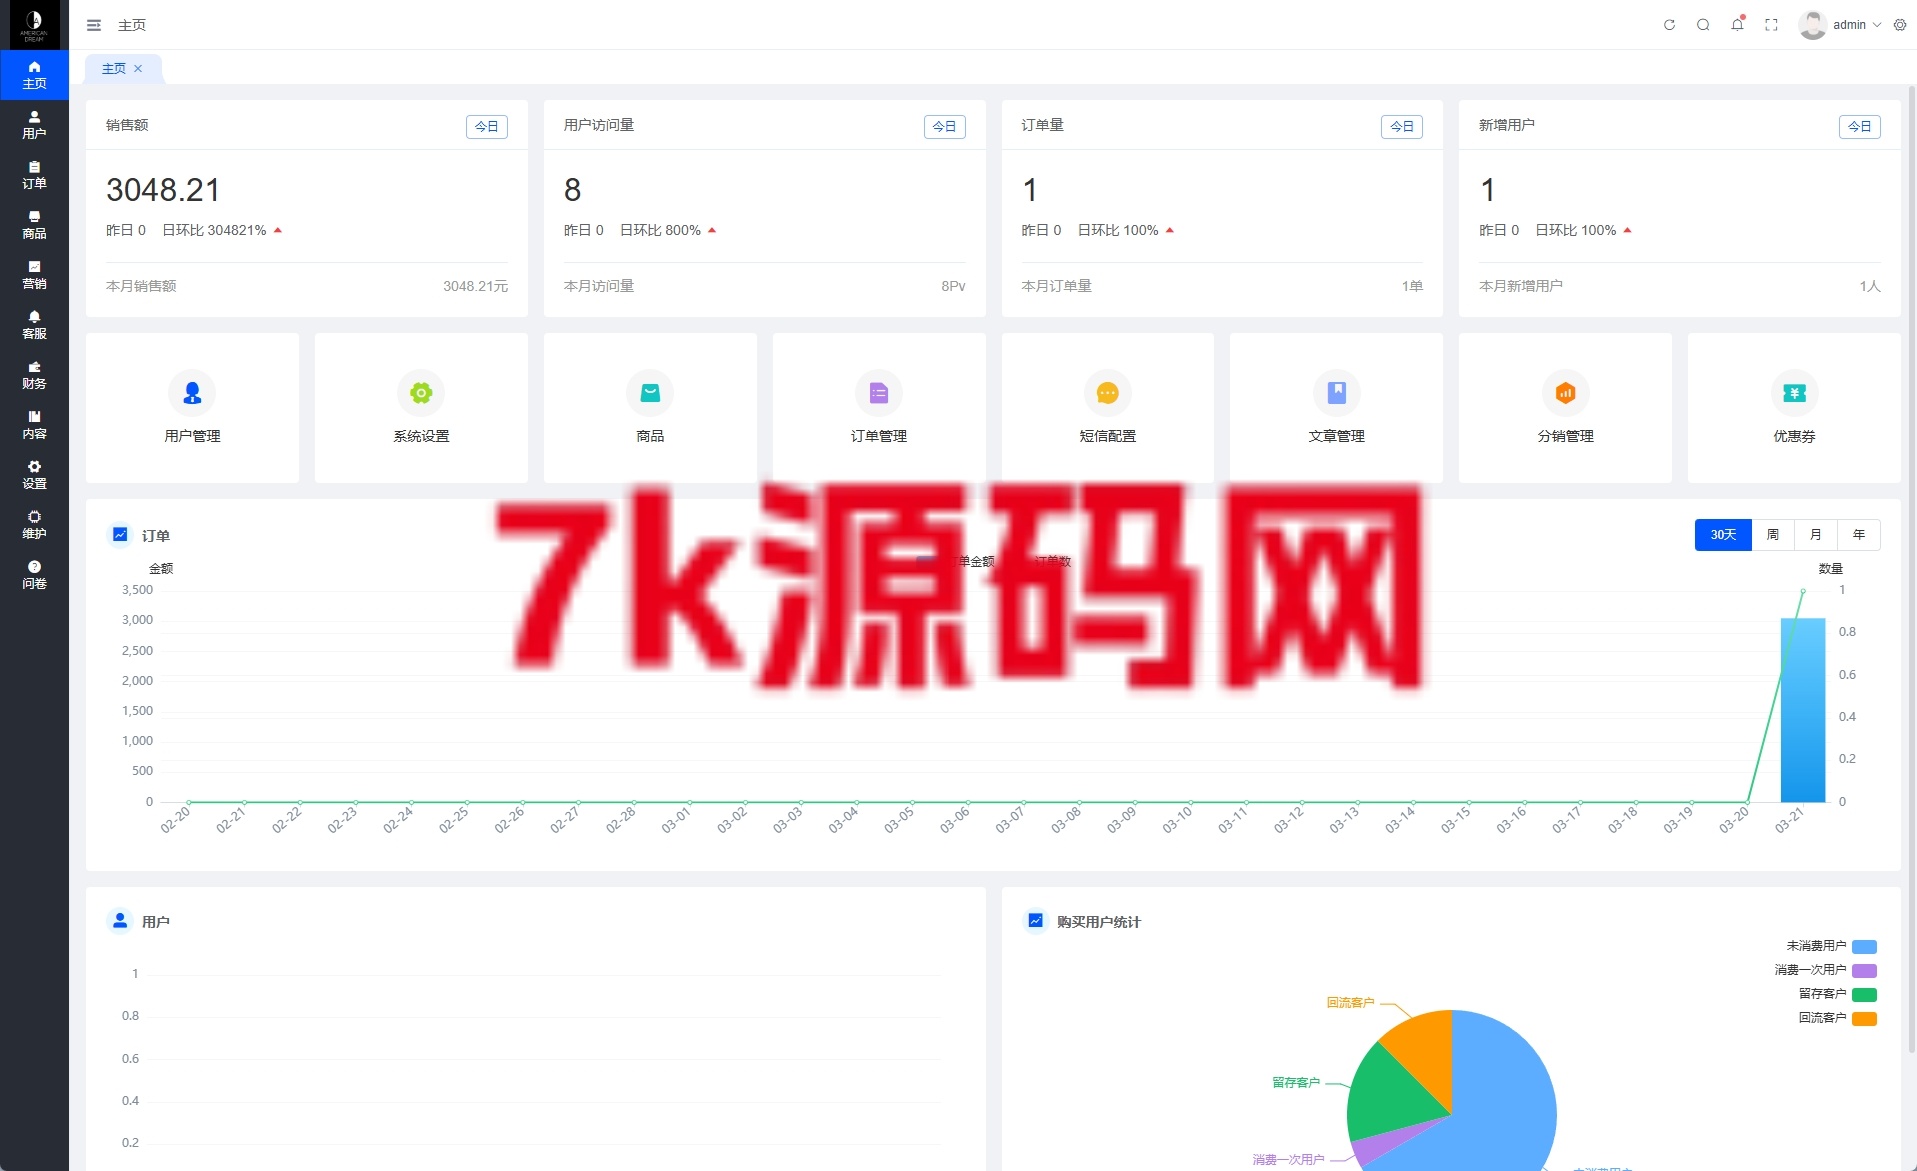Open the 订单 orders sidebar item
This screenshot has height=1171, width=1917.
click(34, 175)
